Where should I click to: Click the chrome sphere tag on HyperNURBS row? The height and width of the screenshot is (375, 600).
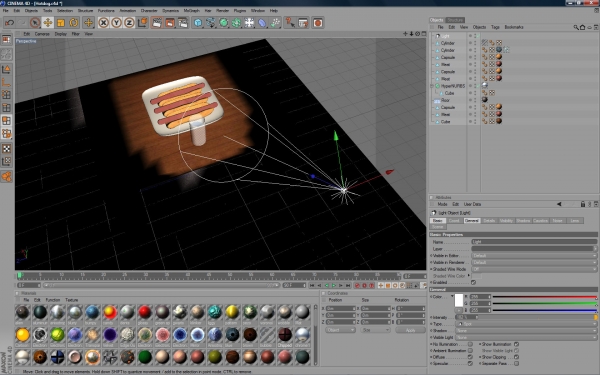485,85
